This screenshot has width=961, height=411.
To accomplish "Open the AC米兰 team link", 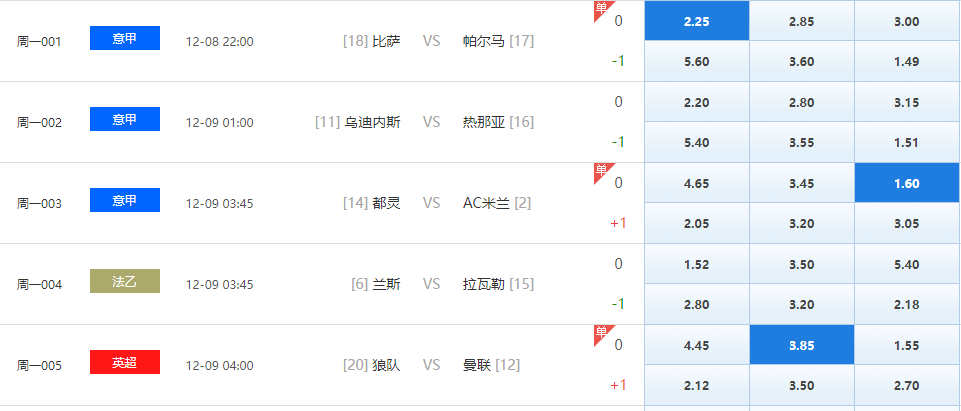I will coord(486,203).
